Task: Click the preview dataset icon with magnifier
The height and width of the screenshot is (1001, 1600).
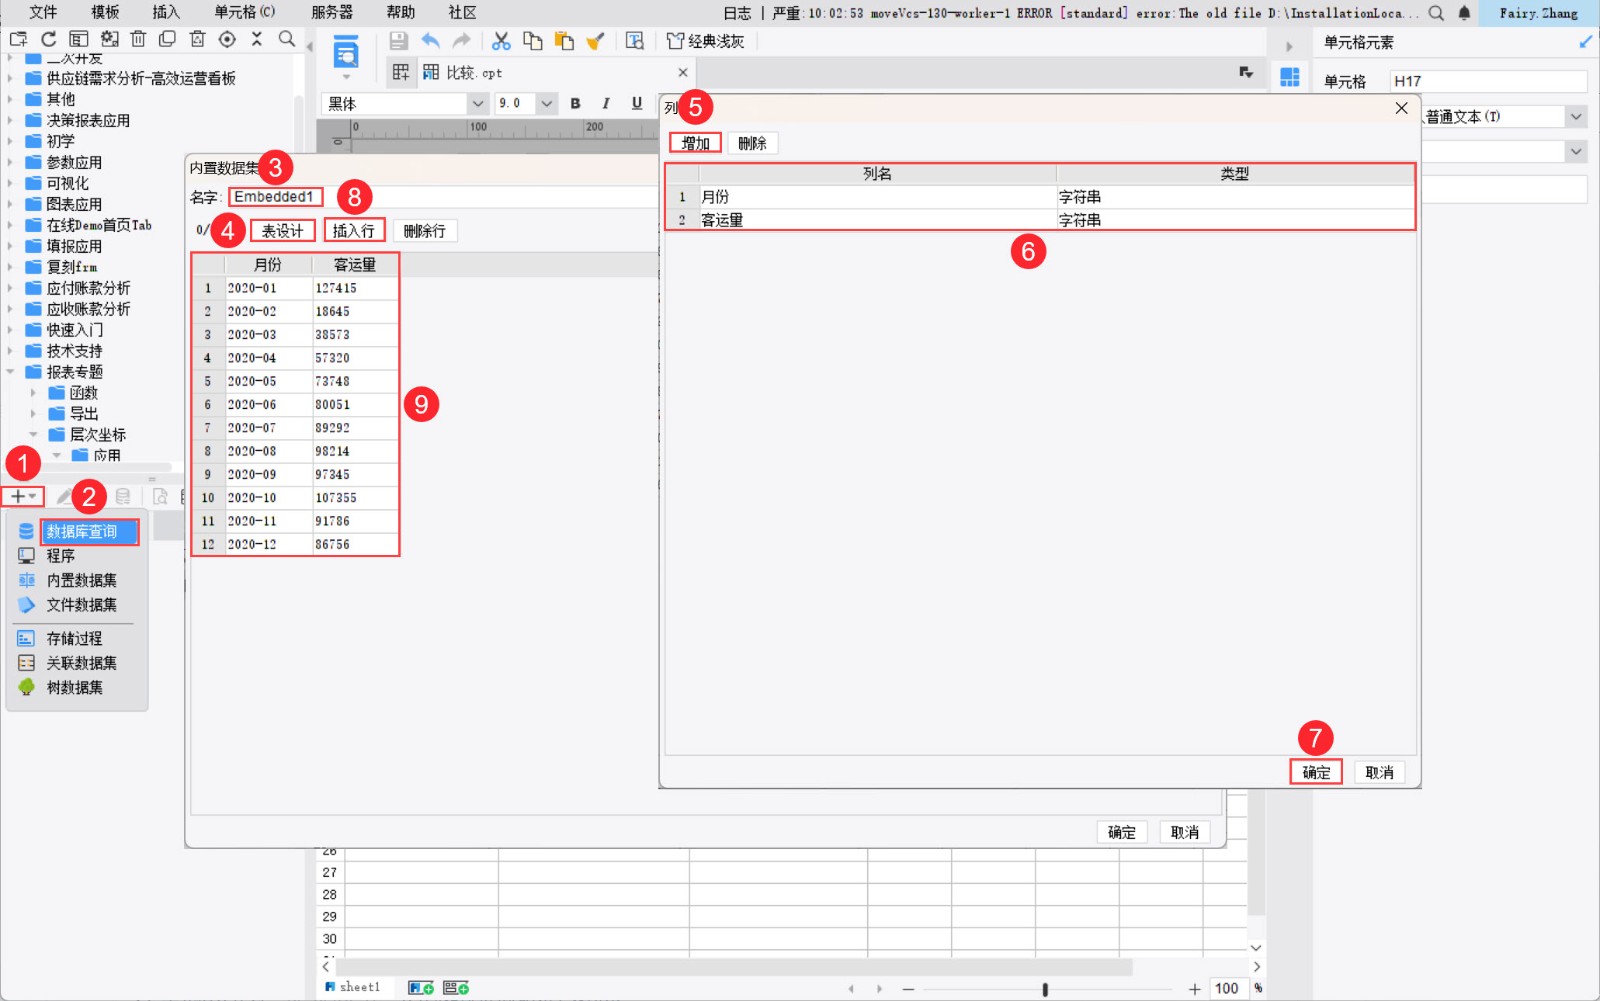Action: click(160, 496)
